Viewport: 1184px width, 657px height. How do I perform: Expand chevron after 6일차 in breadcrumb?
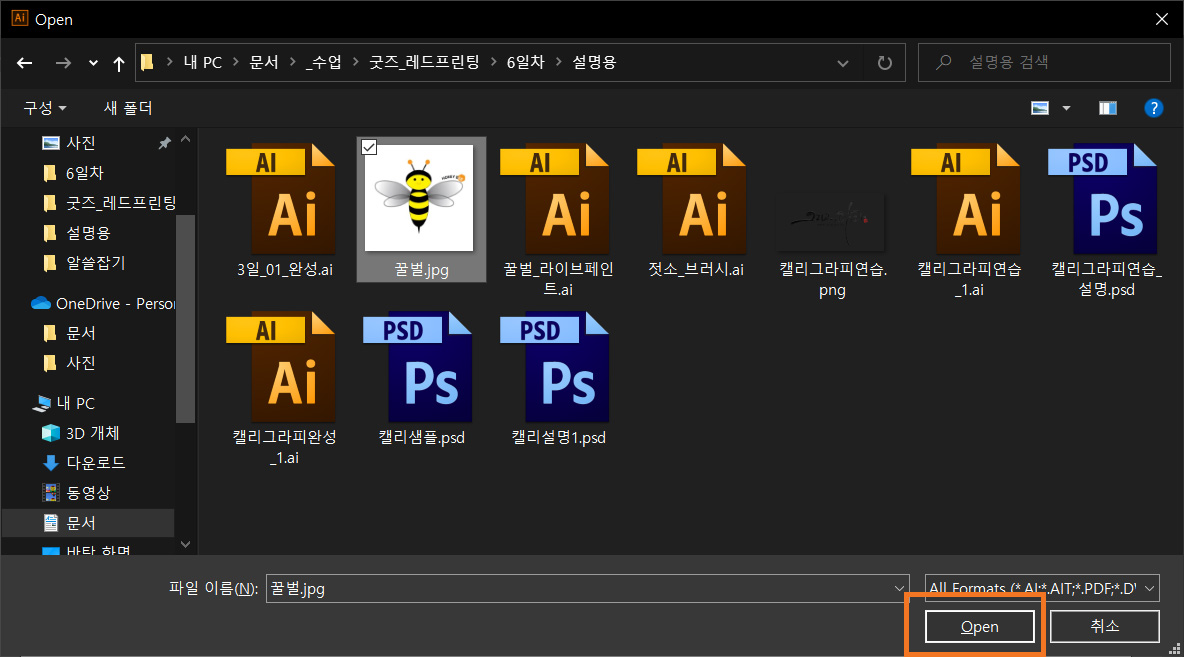click(559, 63)
